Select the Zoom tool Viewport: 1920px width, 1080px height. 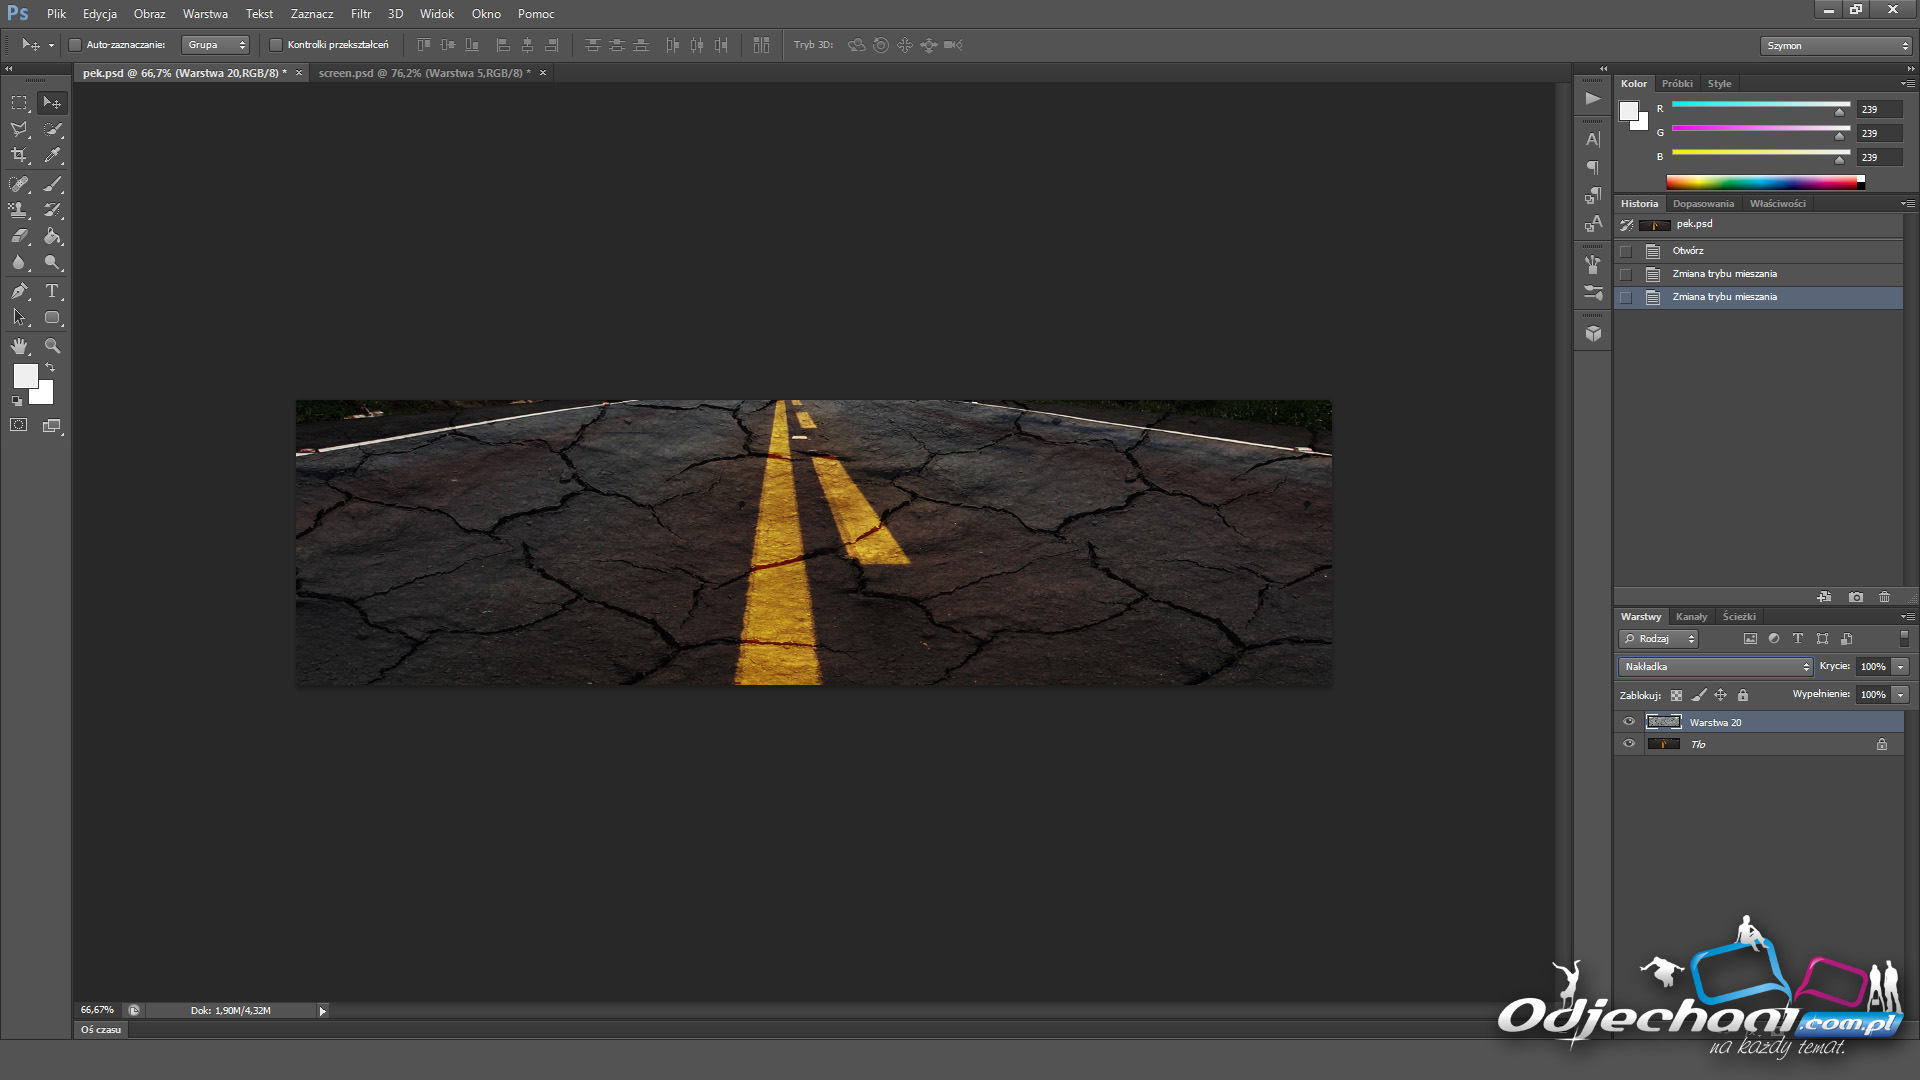tap(52, 346)
